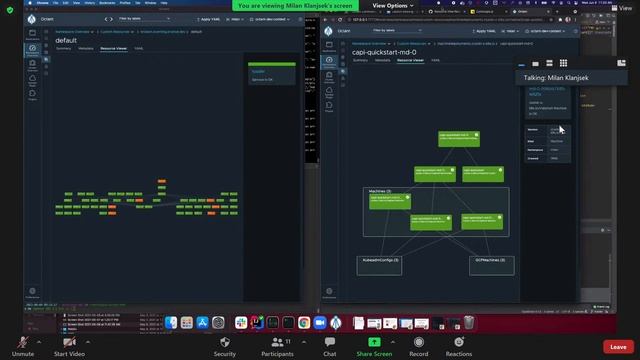640x360 pixels.
Task: Switch to Metadata tab in the default window
Action: (86, 49)
